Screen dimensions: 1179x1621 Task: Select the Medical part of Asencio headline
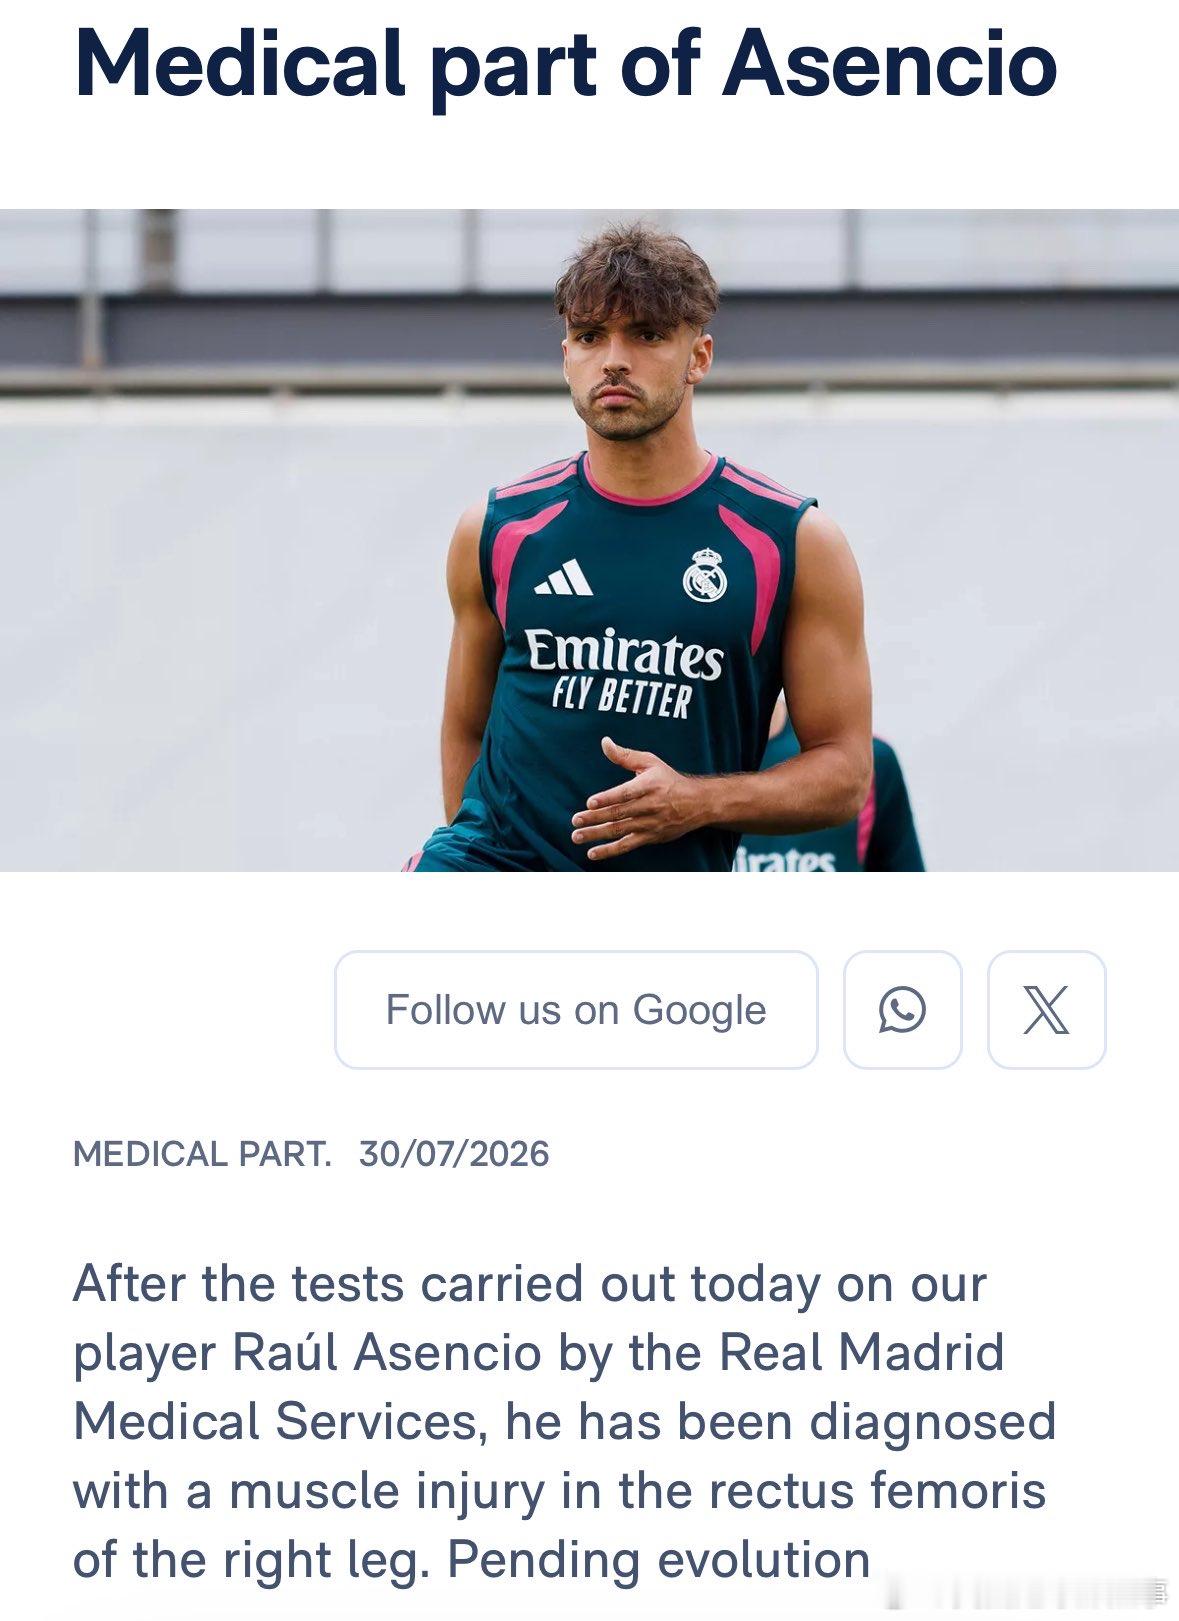pyautogui.click(x=565, y=65)
